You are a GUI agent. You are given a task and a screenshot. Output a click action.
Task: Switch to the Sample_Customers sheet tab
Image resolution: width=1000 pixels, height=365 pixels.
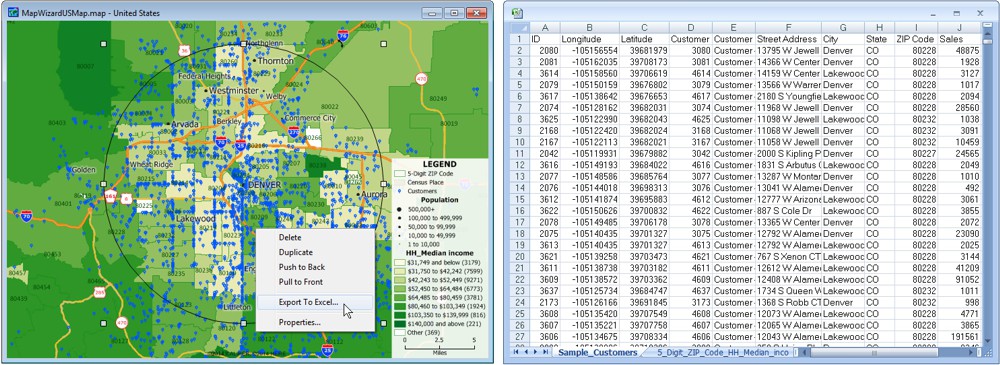click(x=597, y=352)
